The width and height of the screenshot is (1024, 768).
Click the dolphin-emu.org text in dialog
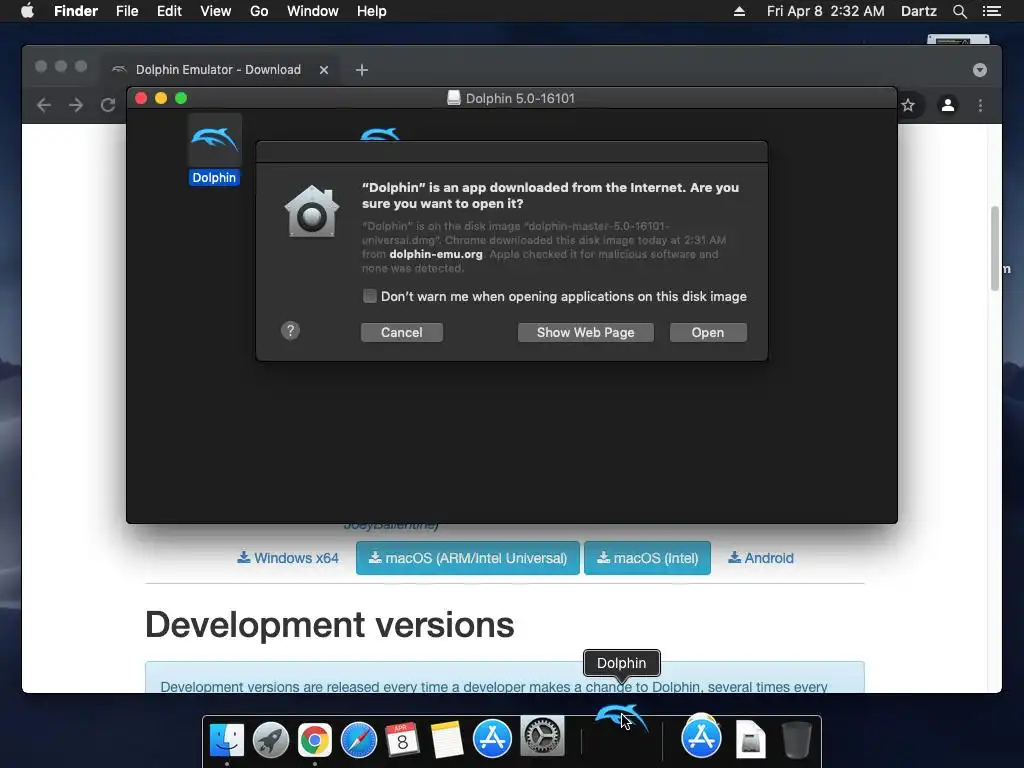(436, 254)
